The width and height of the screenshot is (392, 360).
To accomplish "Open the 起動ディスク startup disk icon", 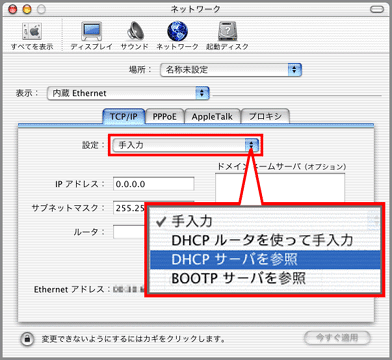I will tap(227, 32).
